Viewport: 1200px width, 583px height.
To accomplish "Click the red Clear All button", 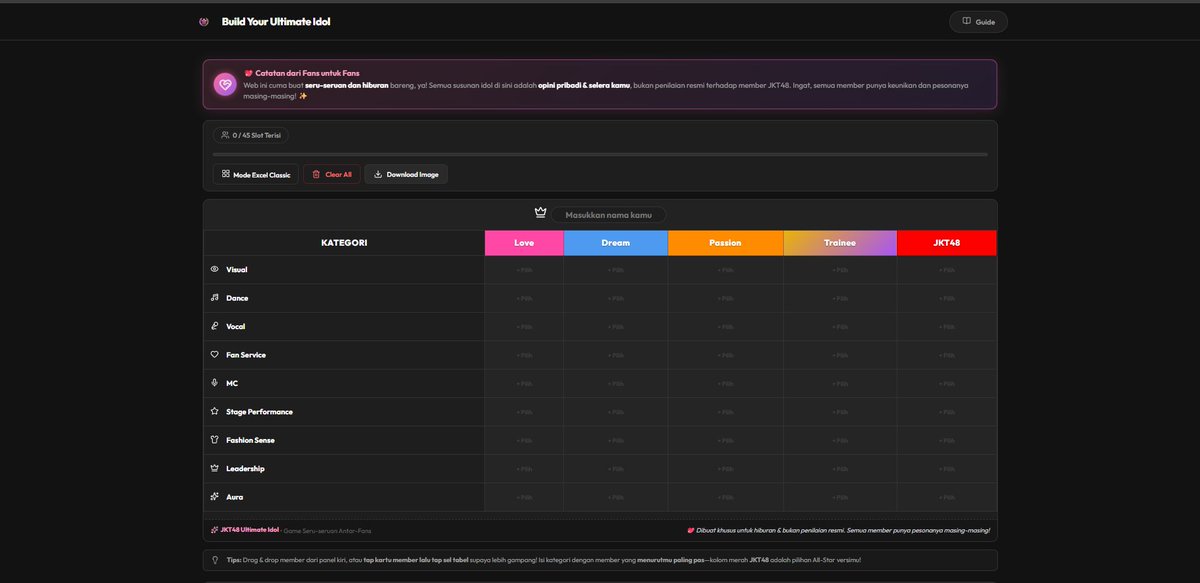I will (x=332, y=174).
